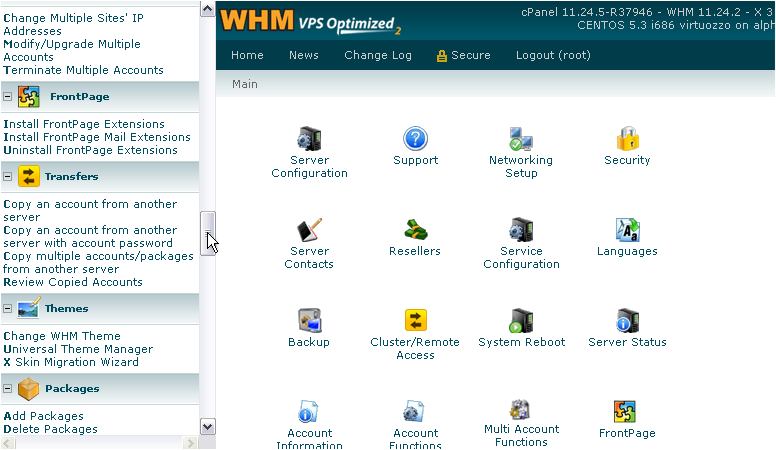Viewport: 776px width, 450px height.
Task: Click the sidebar vertical scrollbar thumb
Action: [x=207, y=233]
